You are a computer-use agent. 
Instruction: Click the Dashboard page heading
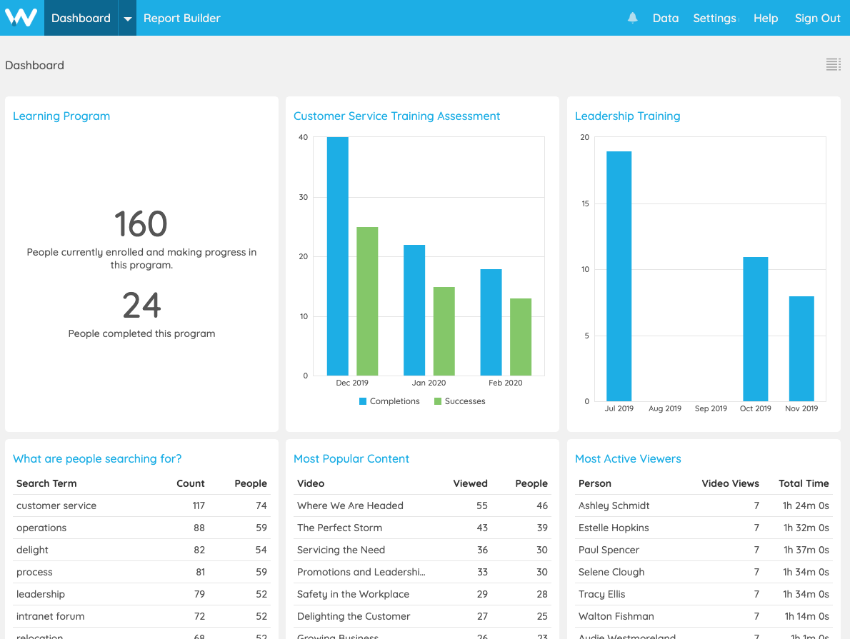pos(35,65)
